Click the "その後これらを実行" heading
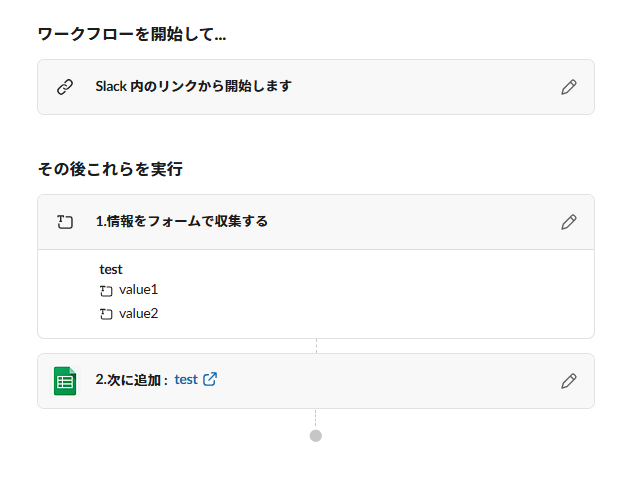This screenshot has height=503, width=636. tap(110, 170)
